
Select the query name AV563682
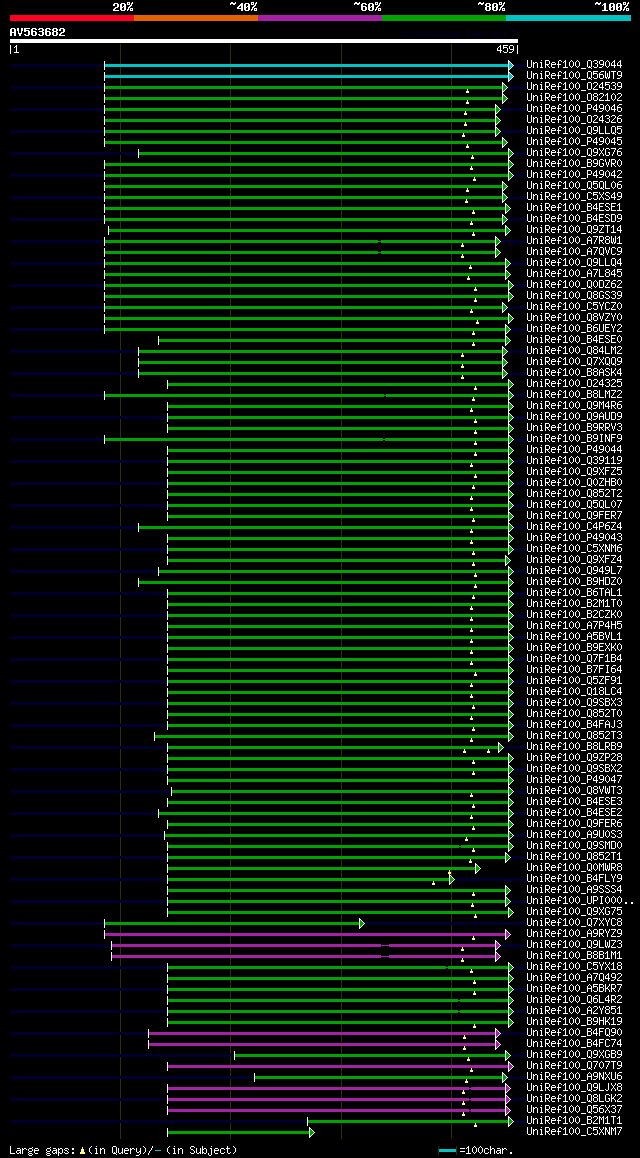pos(38,32)
